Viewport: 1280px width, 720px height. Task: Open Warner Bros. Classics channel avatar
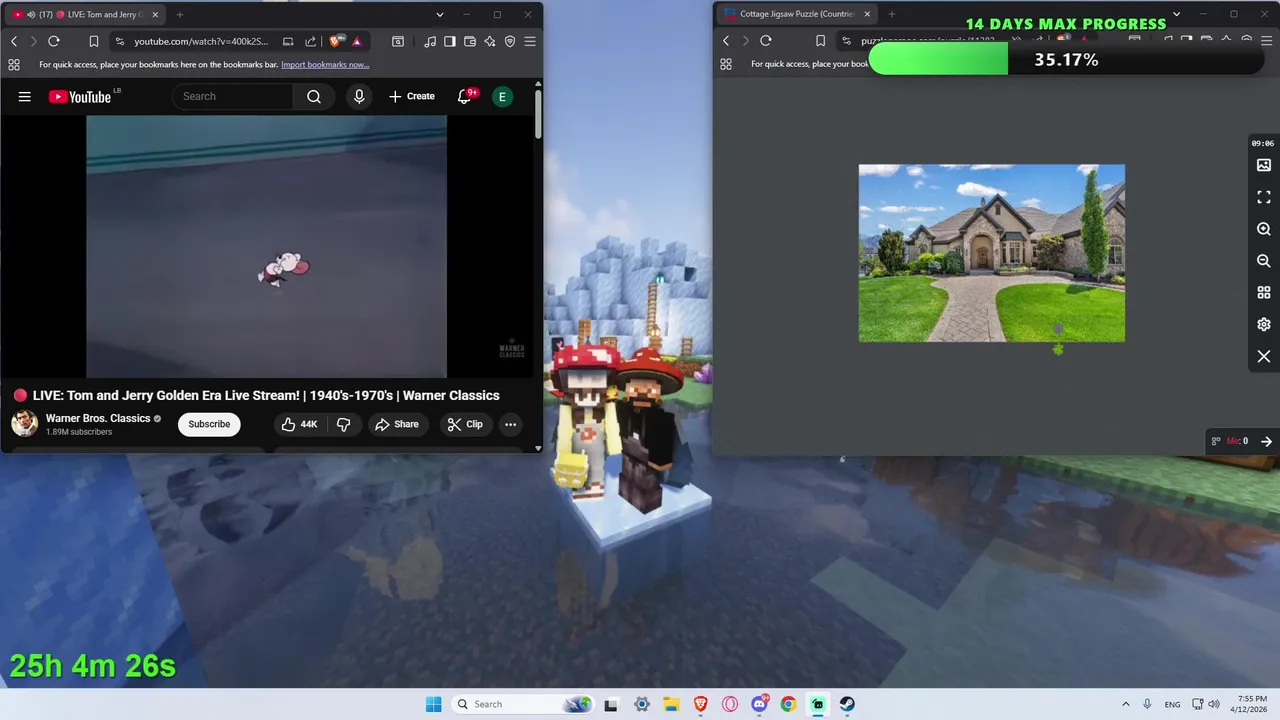(x=24, y=423)
